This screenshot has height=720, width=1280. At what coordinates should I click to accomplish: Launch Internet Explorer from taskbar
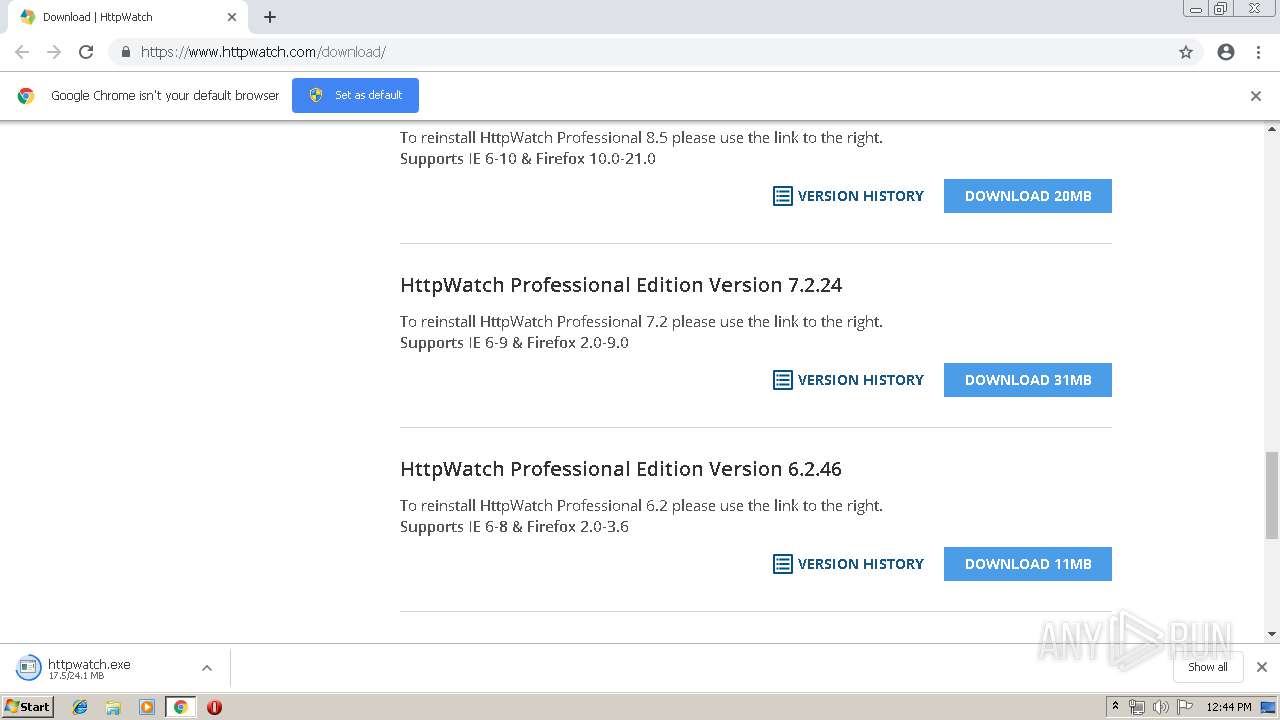80,707
